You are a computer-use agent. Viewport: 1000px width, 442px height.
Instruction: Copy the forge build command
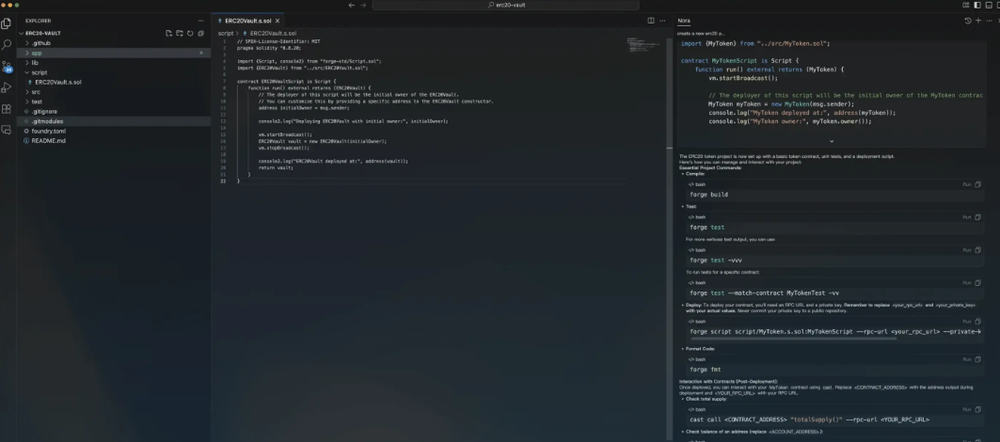978,185
